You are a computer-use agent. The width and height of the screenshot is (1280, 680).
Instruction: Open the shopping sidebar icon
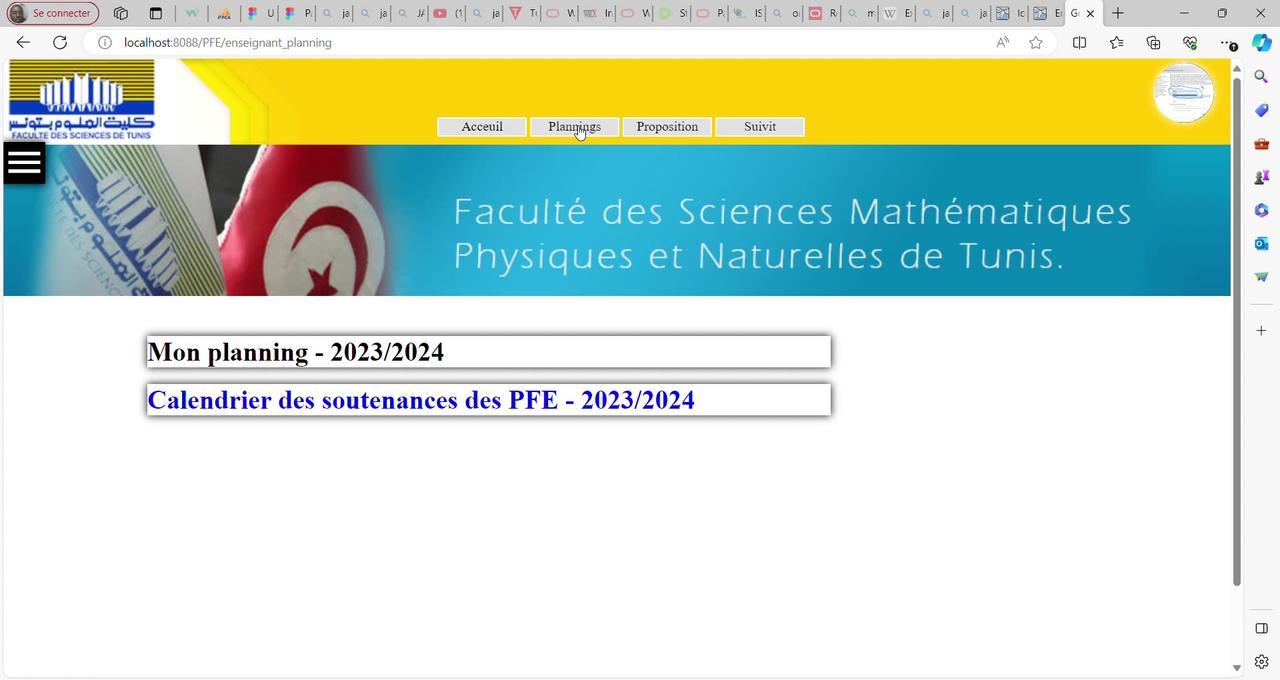click(1260, 110)
